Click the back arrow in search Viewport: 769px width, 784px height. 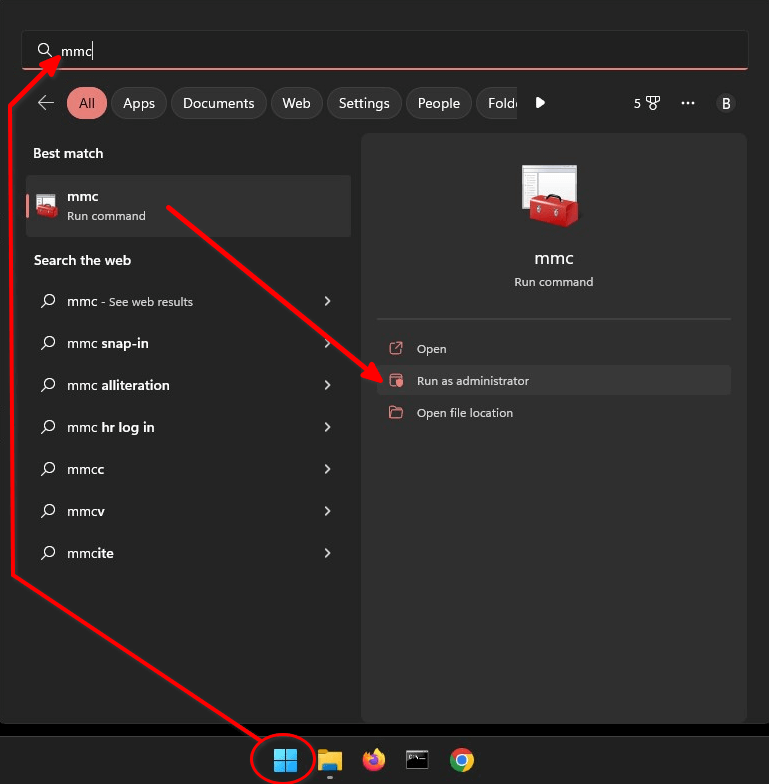click(45, 103)
